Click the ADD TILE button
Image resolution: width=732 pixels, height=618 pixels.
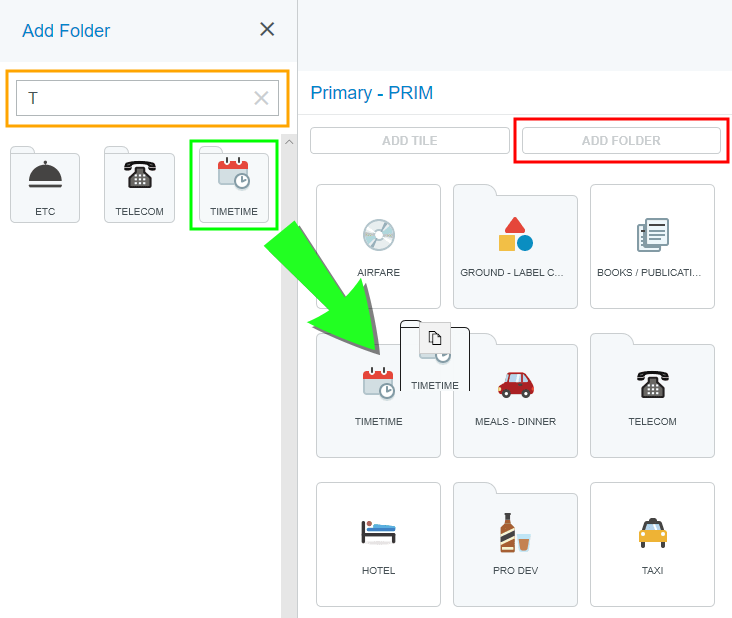pyautogui.click(x=410, y=141)
